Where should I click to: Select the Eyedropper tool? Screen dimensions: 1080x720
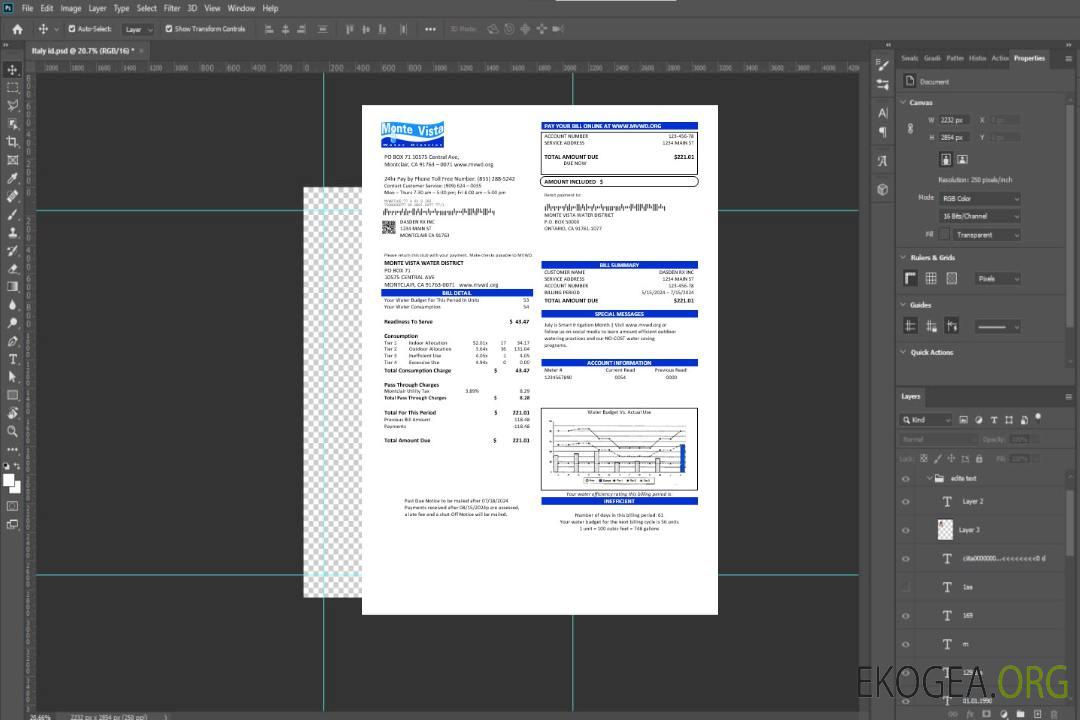[12, 178]
